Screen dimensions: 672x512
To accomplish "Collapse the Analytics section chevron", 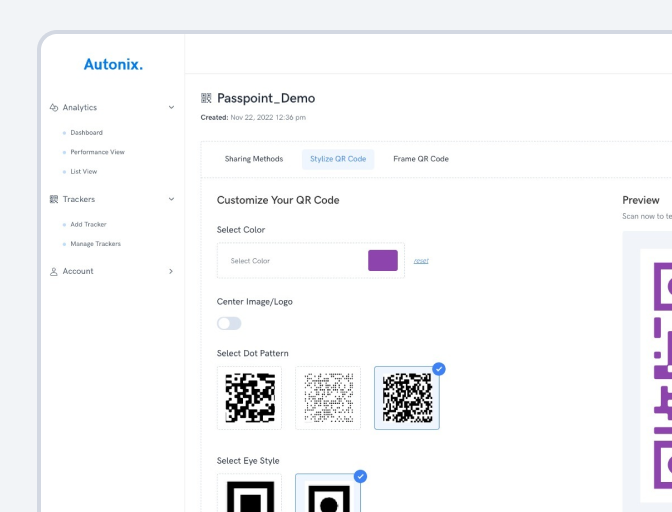I will [x=171, y=108].
